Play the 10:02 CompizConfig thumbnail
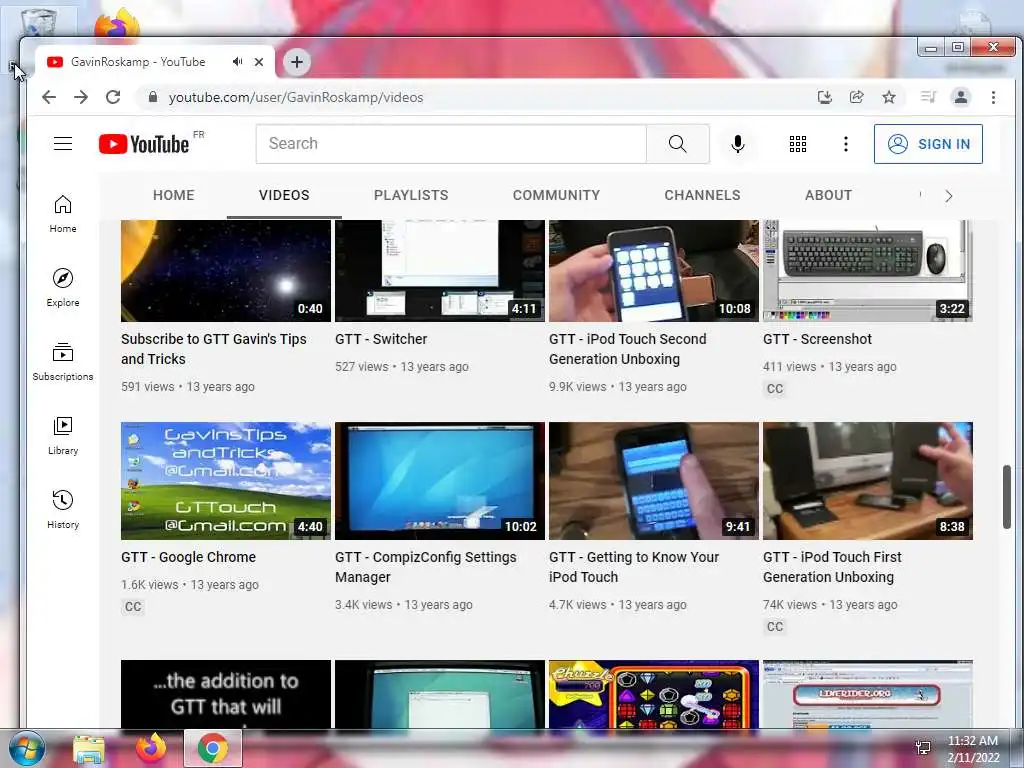Viewport: 1024px width, 768px height. coord(440,481)
